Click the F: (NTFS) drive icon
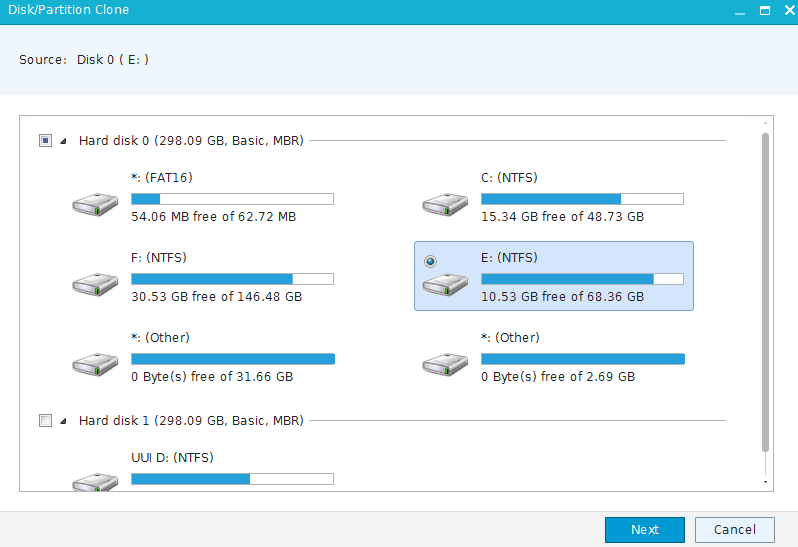This screenshot has height=547, width=798. (95, 284)
